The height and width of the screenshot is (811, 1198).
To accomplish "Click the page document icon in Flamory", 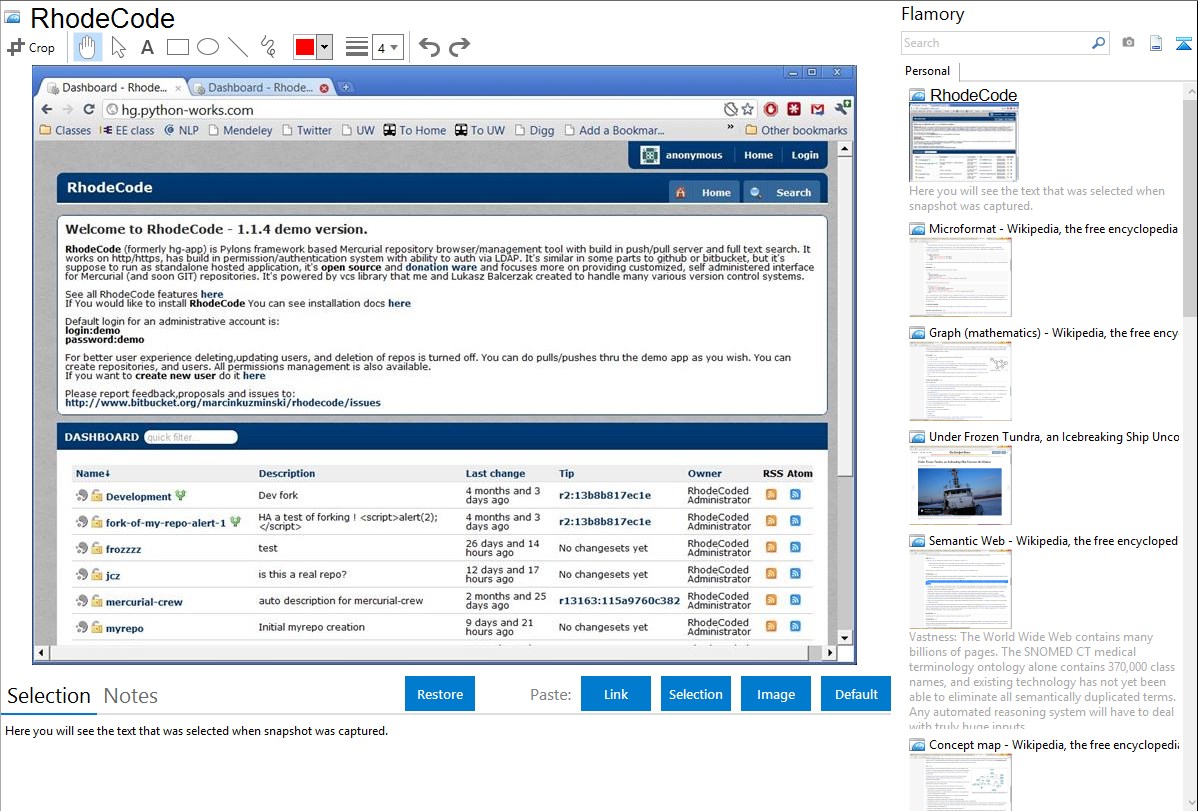I will 1156,44.
